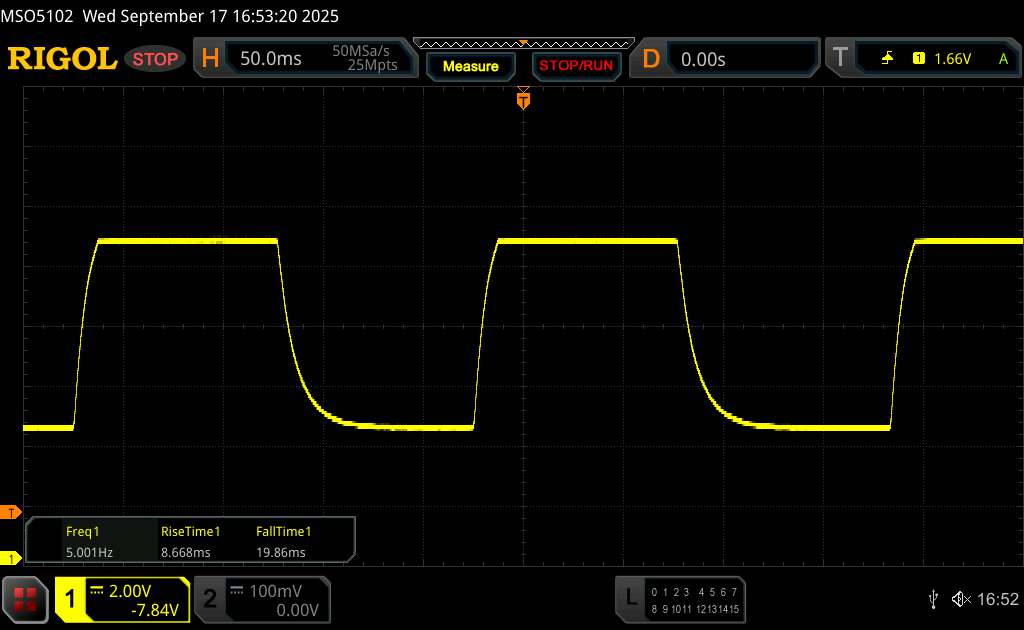
Task: Open the trigger settings at 1.66V
Action: click(952, 59)
